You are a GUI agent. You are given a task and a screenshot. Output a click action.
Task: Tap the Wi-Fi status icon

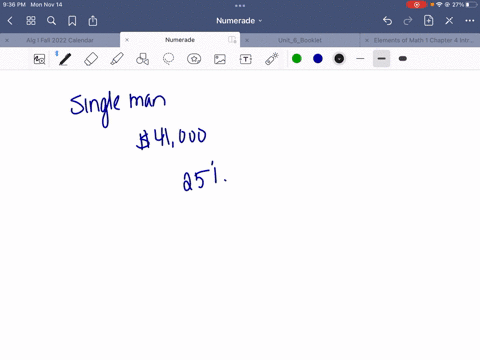point(439,5)
